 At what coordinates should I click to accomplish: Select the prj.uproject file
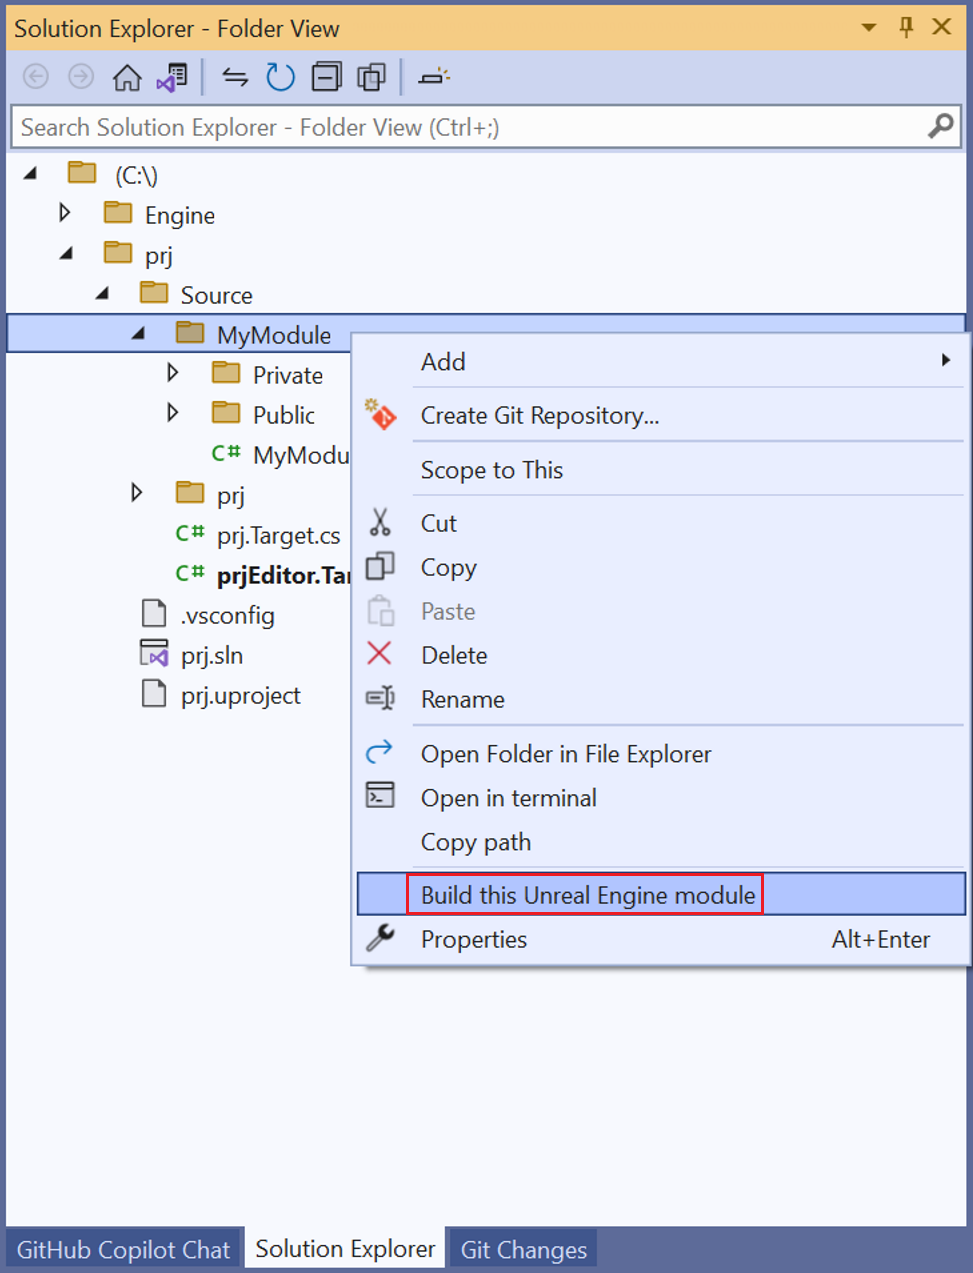[240, 695]
